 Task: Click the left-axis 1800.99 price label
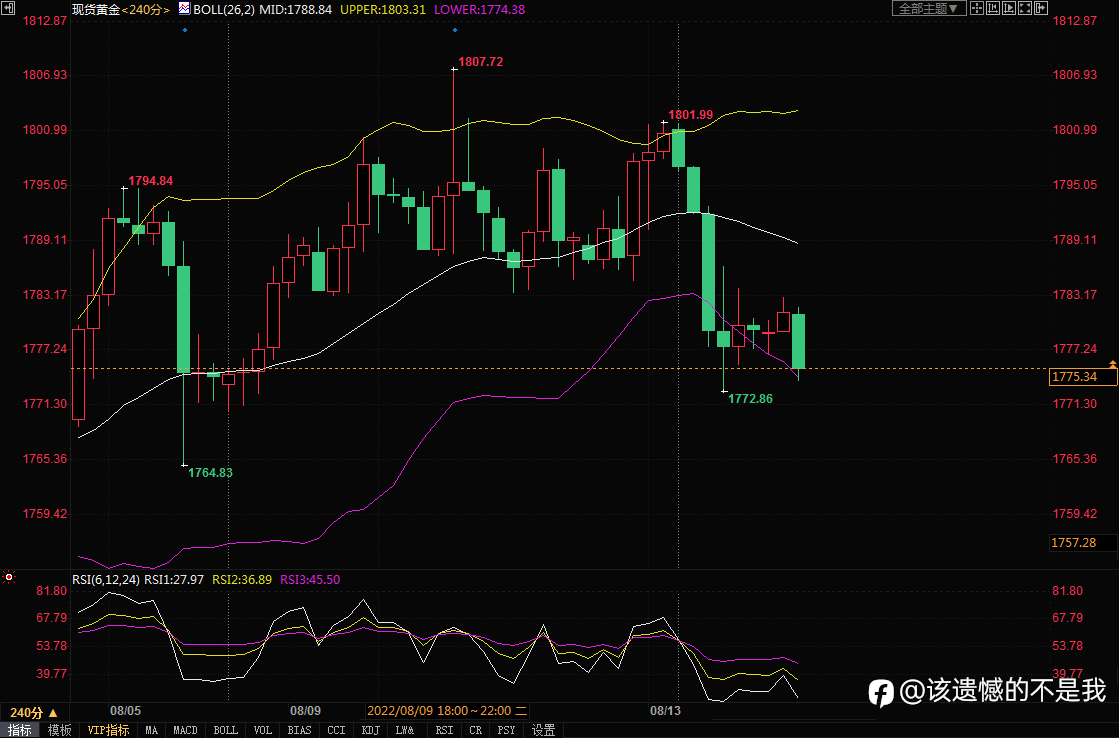pos(45,130)
